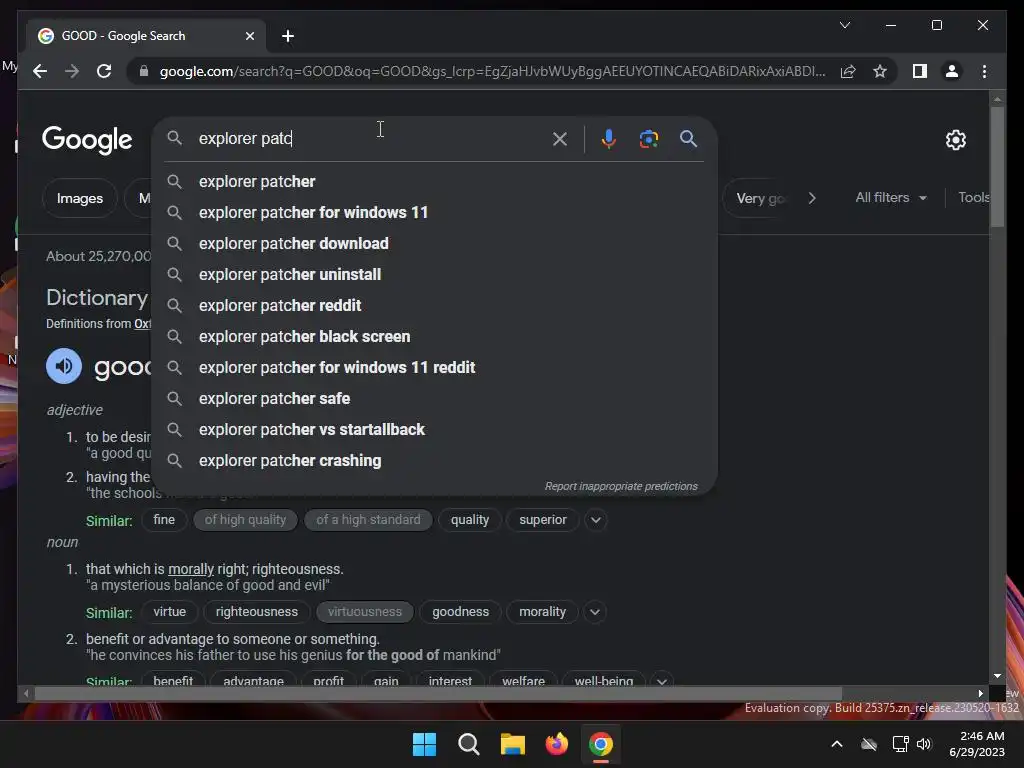1024x768 pixels.
Task: Submit search with magnifier button
Action: pos(688,138)
